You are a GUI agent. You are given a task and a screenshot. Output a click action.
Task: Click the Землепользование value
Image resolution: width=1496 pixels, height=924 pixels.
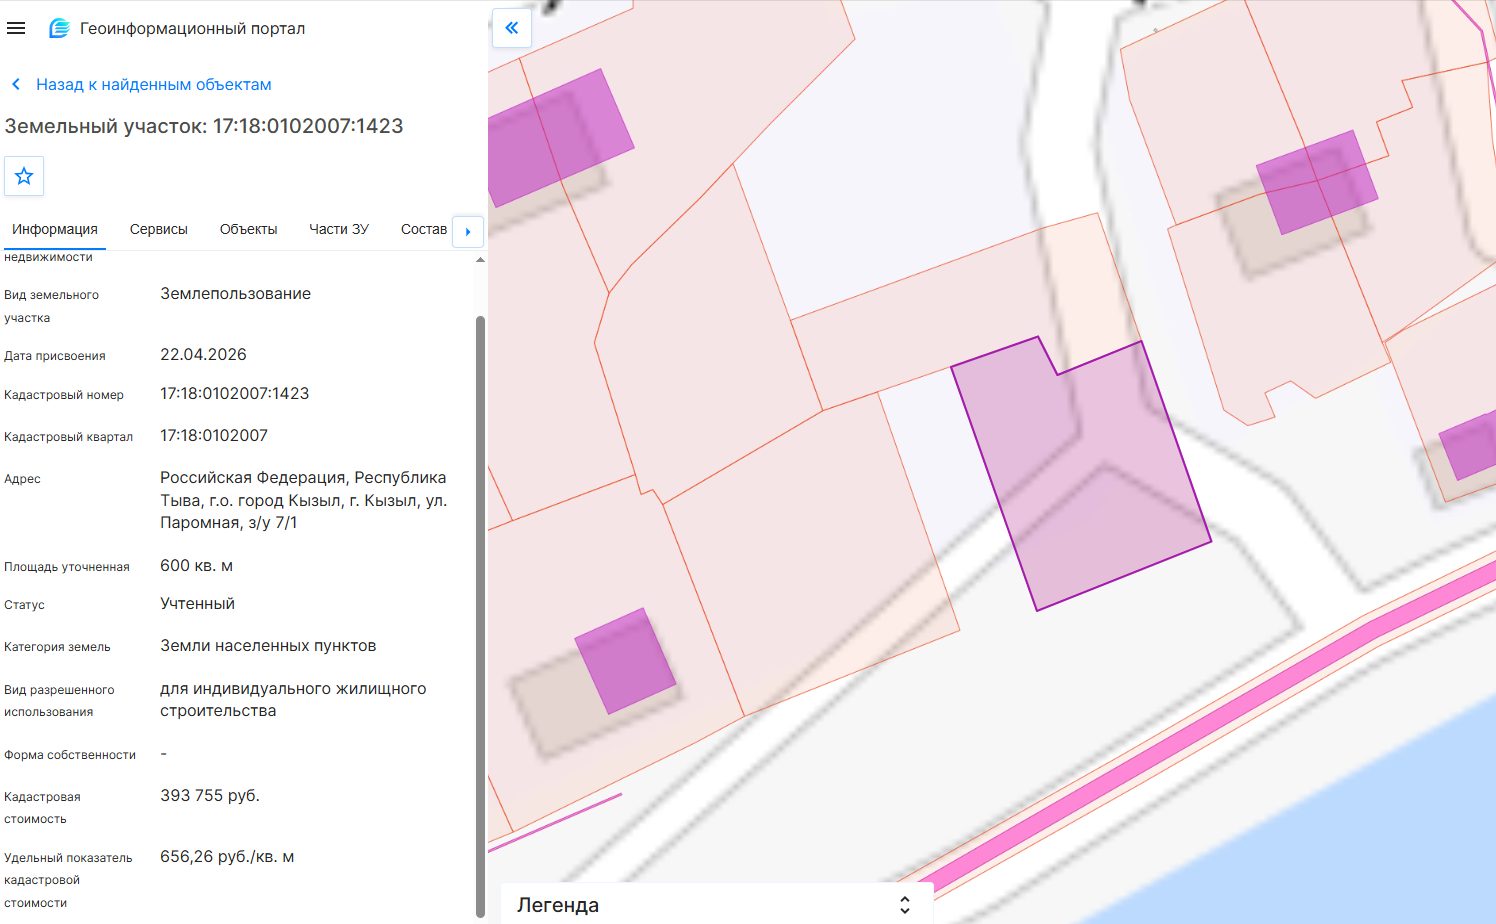[235, 294]
